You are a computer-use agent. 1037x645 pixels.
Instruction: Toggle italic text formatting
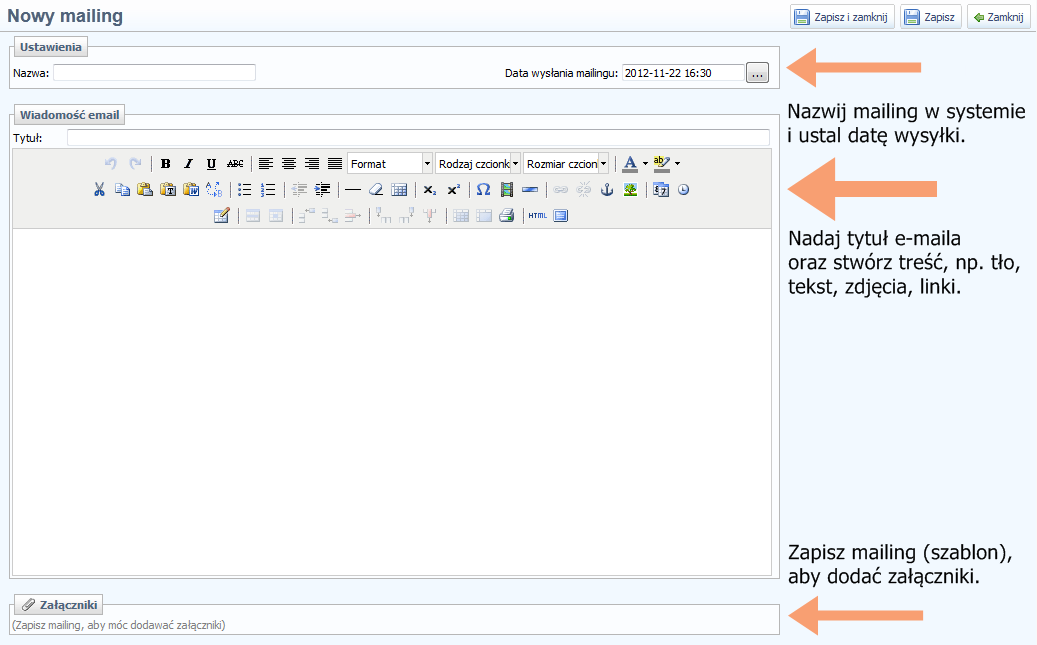point(188,164)
